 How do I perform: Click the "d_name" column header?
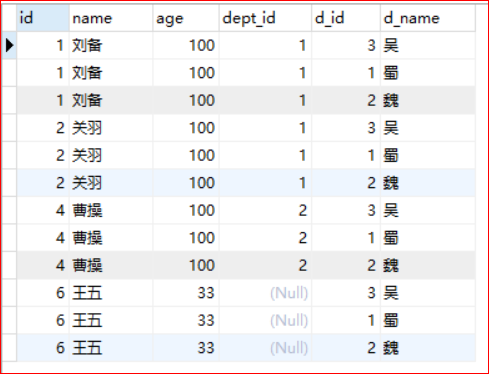[428, 18]
